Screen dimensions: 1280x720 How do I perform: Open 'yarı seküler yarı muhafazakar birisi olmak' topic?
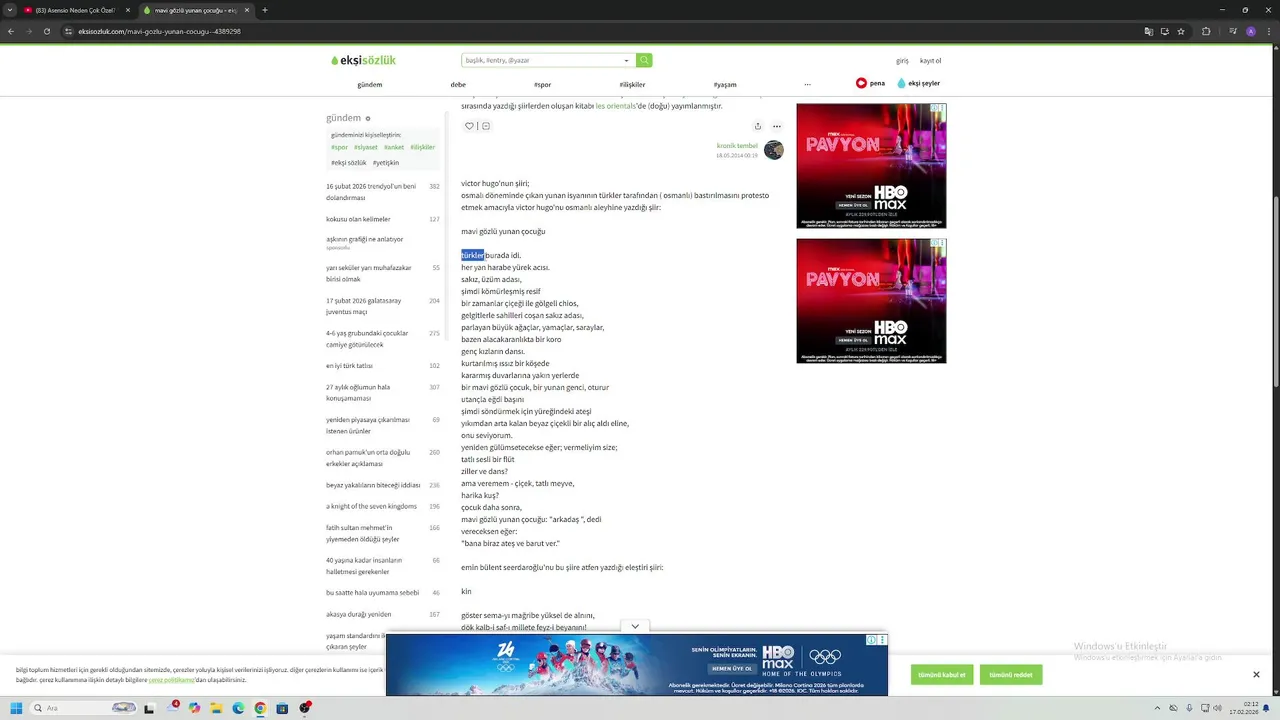pyautogui.click(x=369, y=273)
